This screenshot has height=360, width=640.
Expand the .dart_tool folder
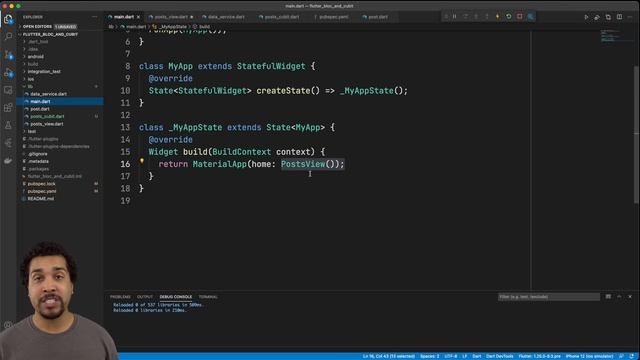click(x=38, y=42)
